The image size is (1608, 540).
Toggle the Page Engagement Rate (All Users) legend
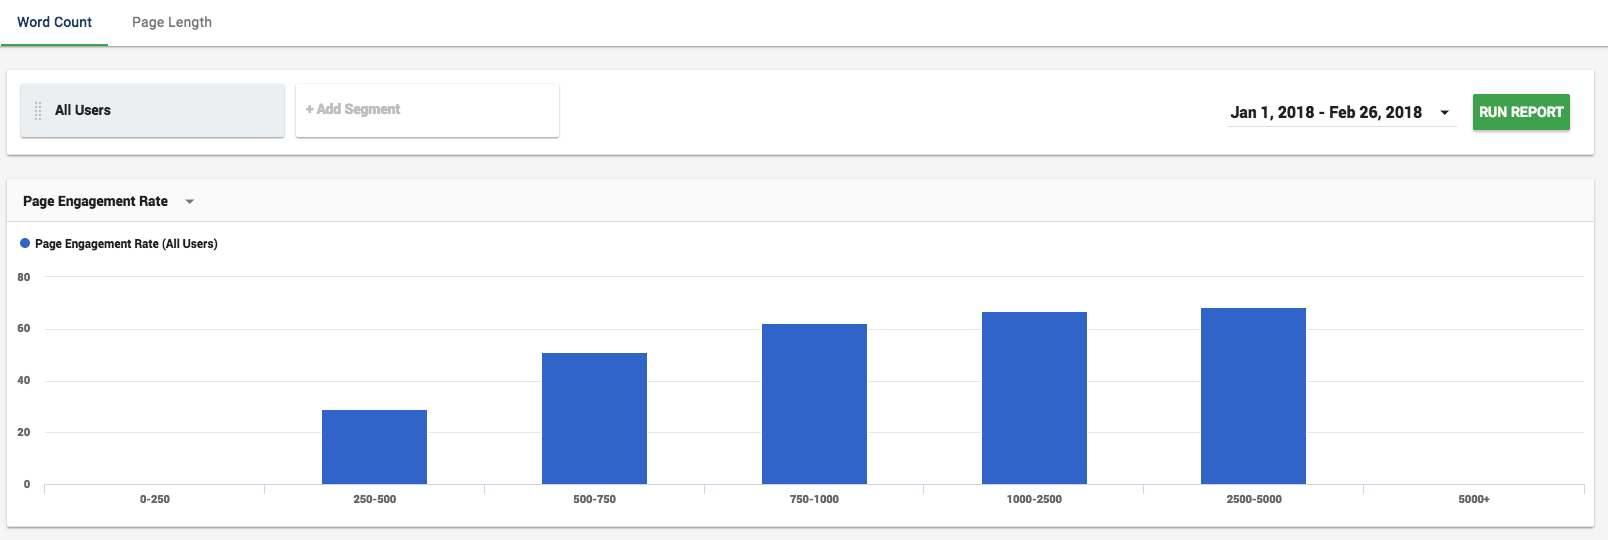126,243
